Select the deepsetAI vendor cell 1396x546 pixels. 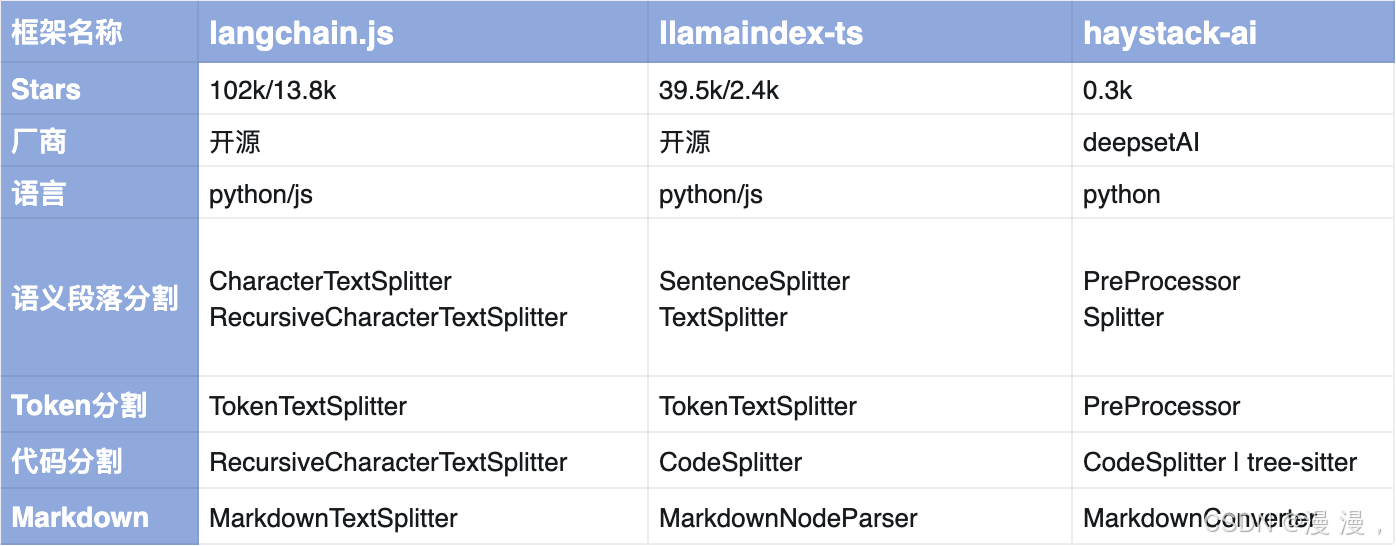1141,142
